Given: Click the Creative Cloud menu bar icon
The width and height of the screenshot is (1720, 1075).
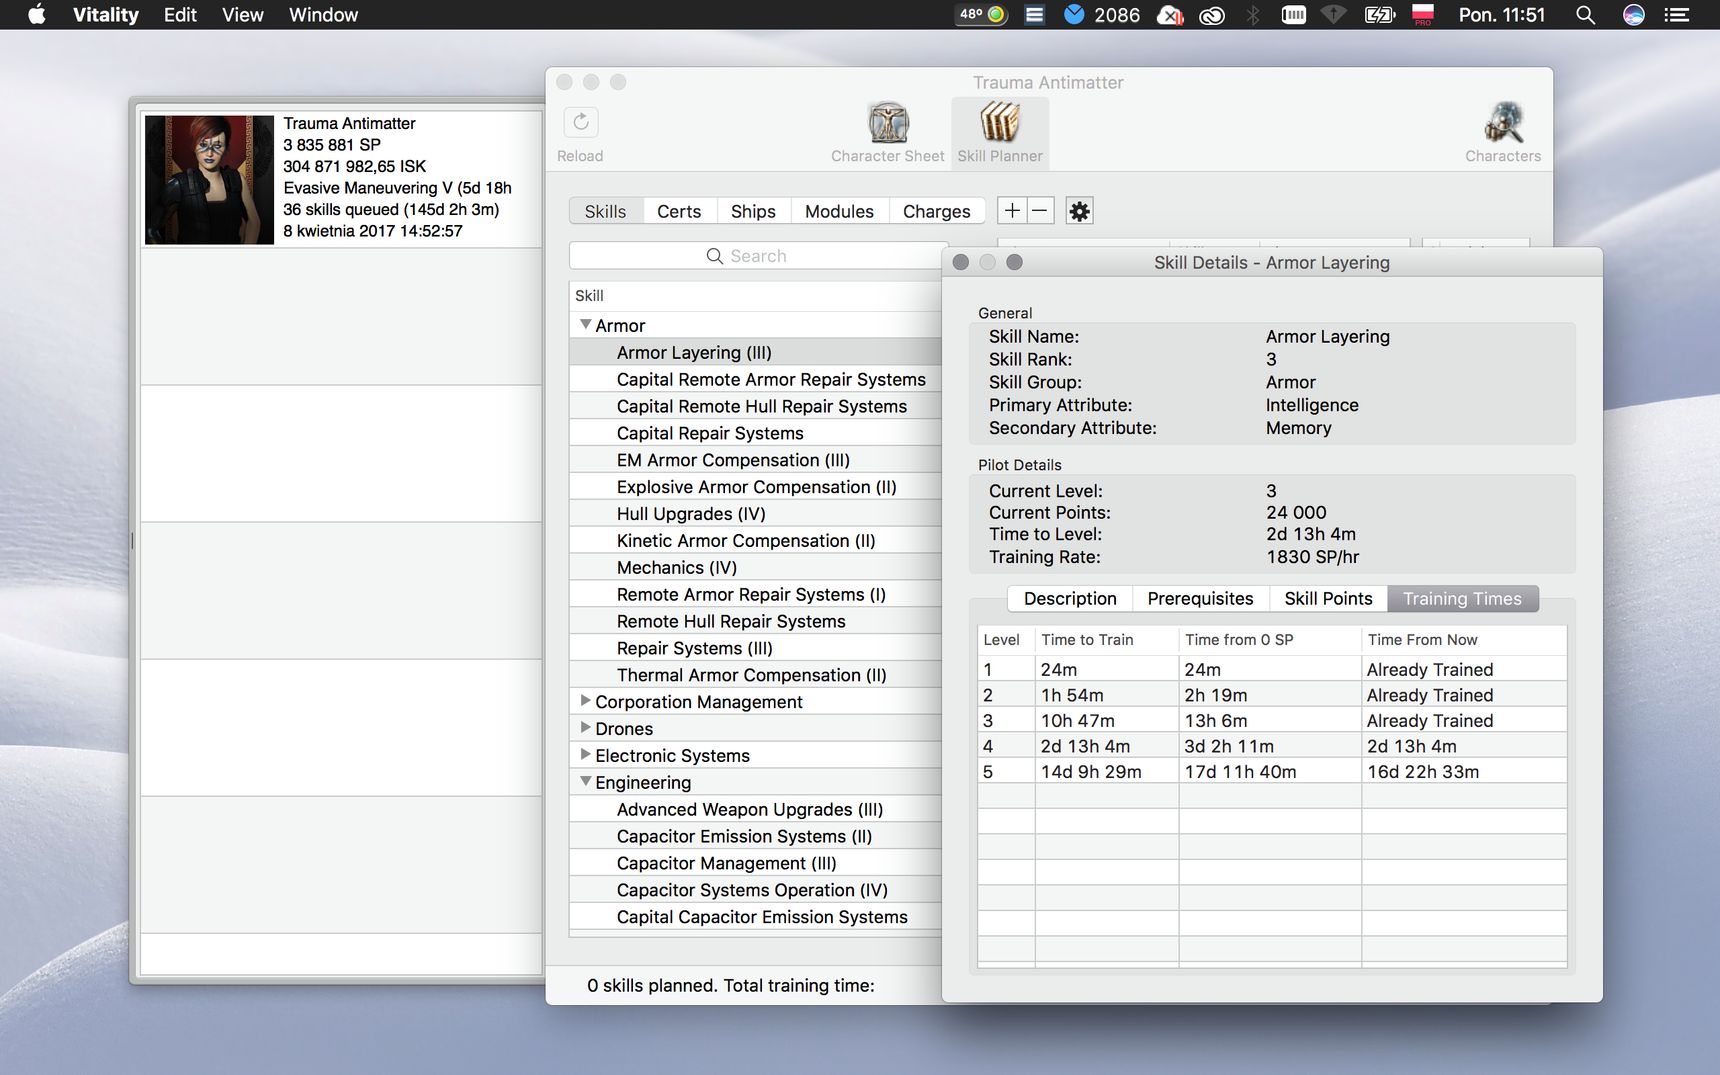Looking at the screenshot, I should click(x=1212, y=15).
